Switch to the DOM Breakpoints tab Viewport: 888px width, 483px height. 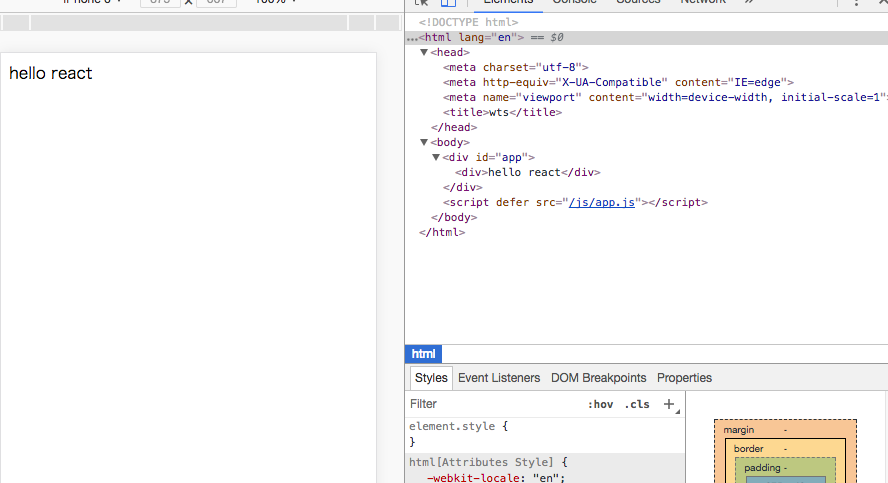pos(599,378)
